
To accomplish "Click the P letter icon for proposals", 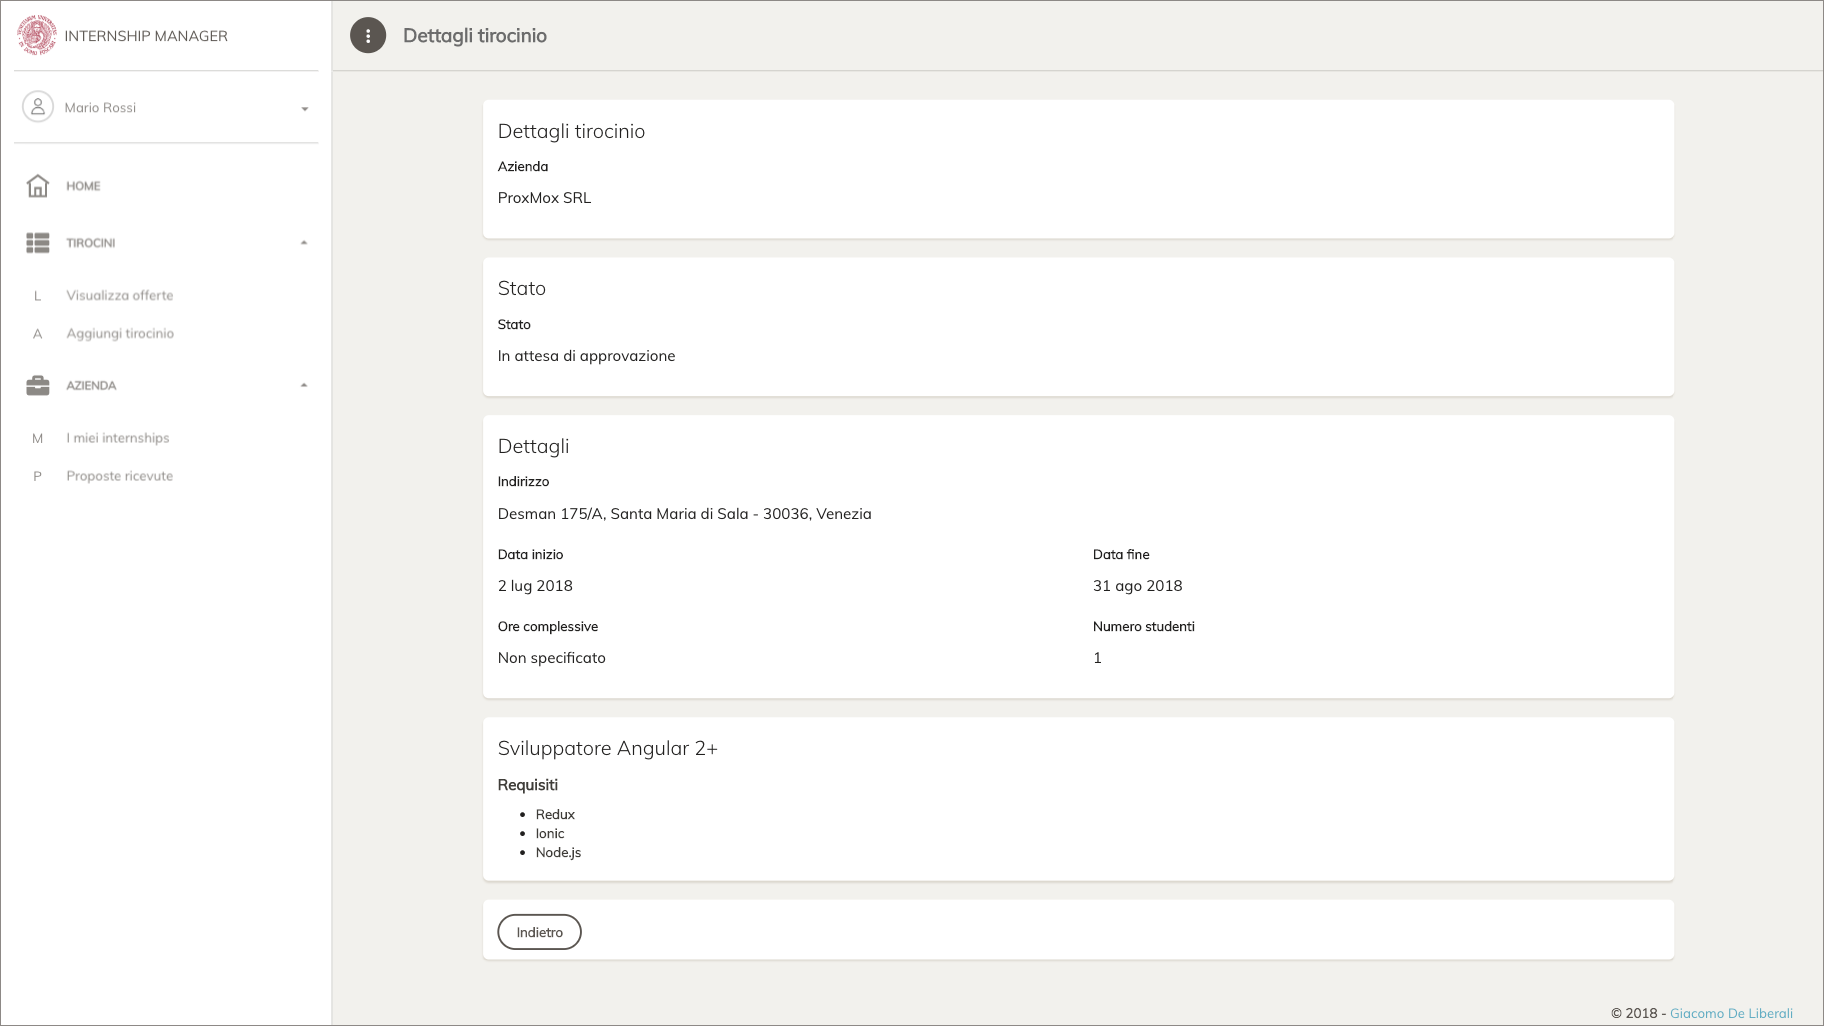I will point(38,477).
